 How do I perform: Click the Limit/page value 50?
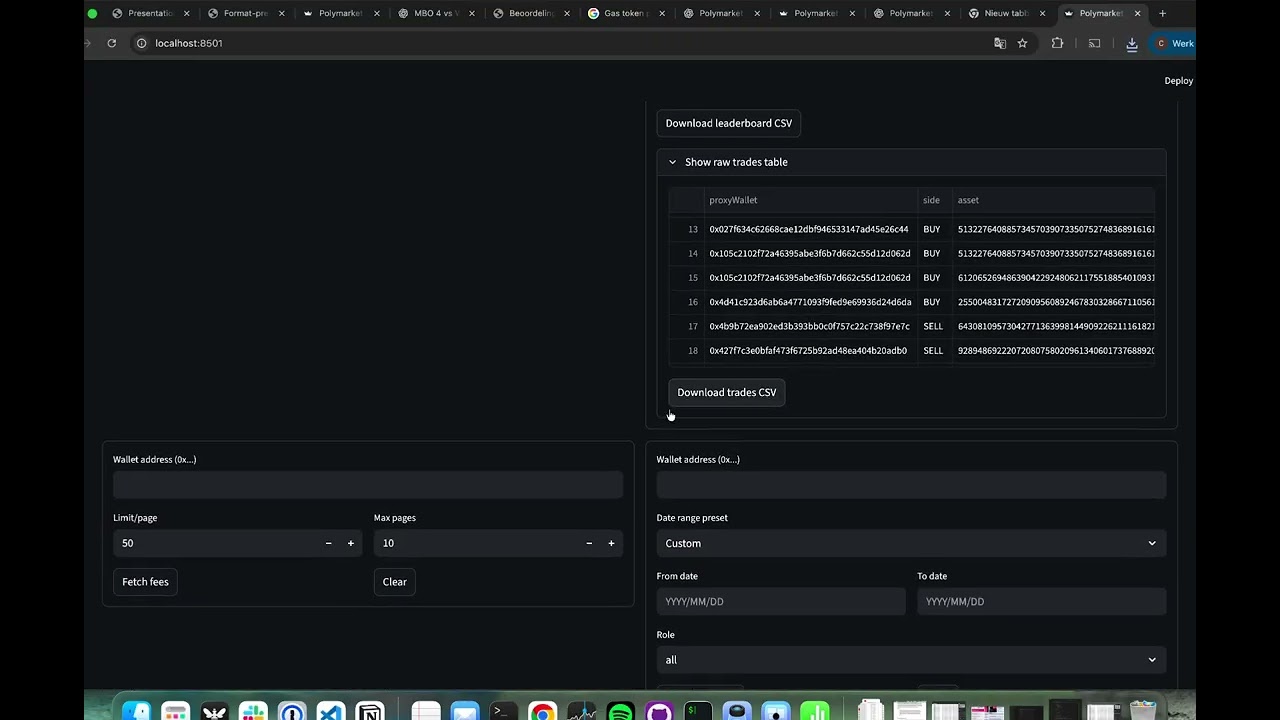[x=215, y=543]
